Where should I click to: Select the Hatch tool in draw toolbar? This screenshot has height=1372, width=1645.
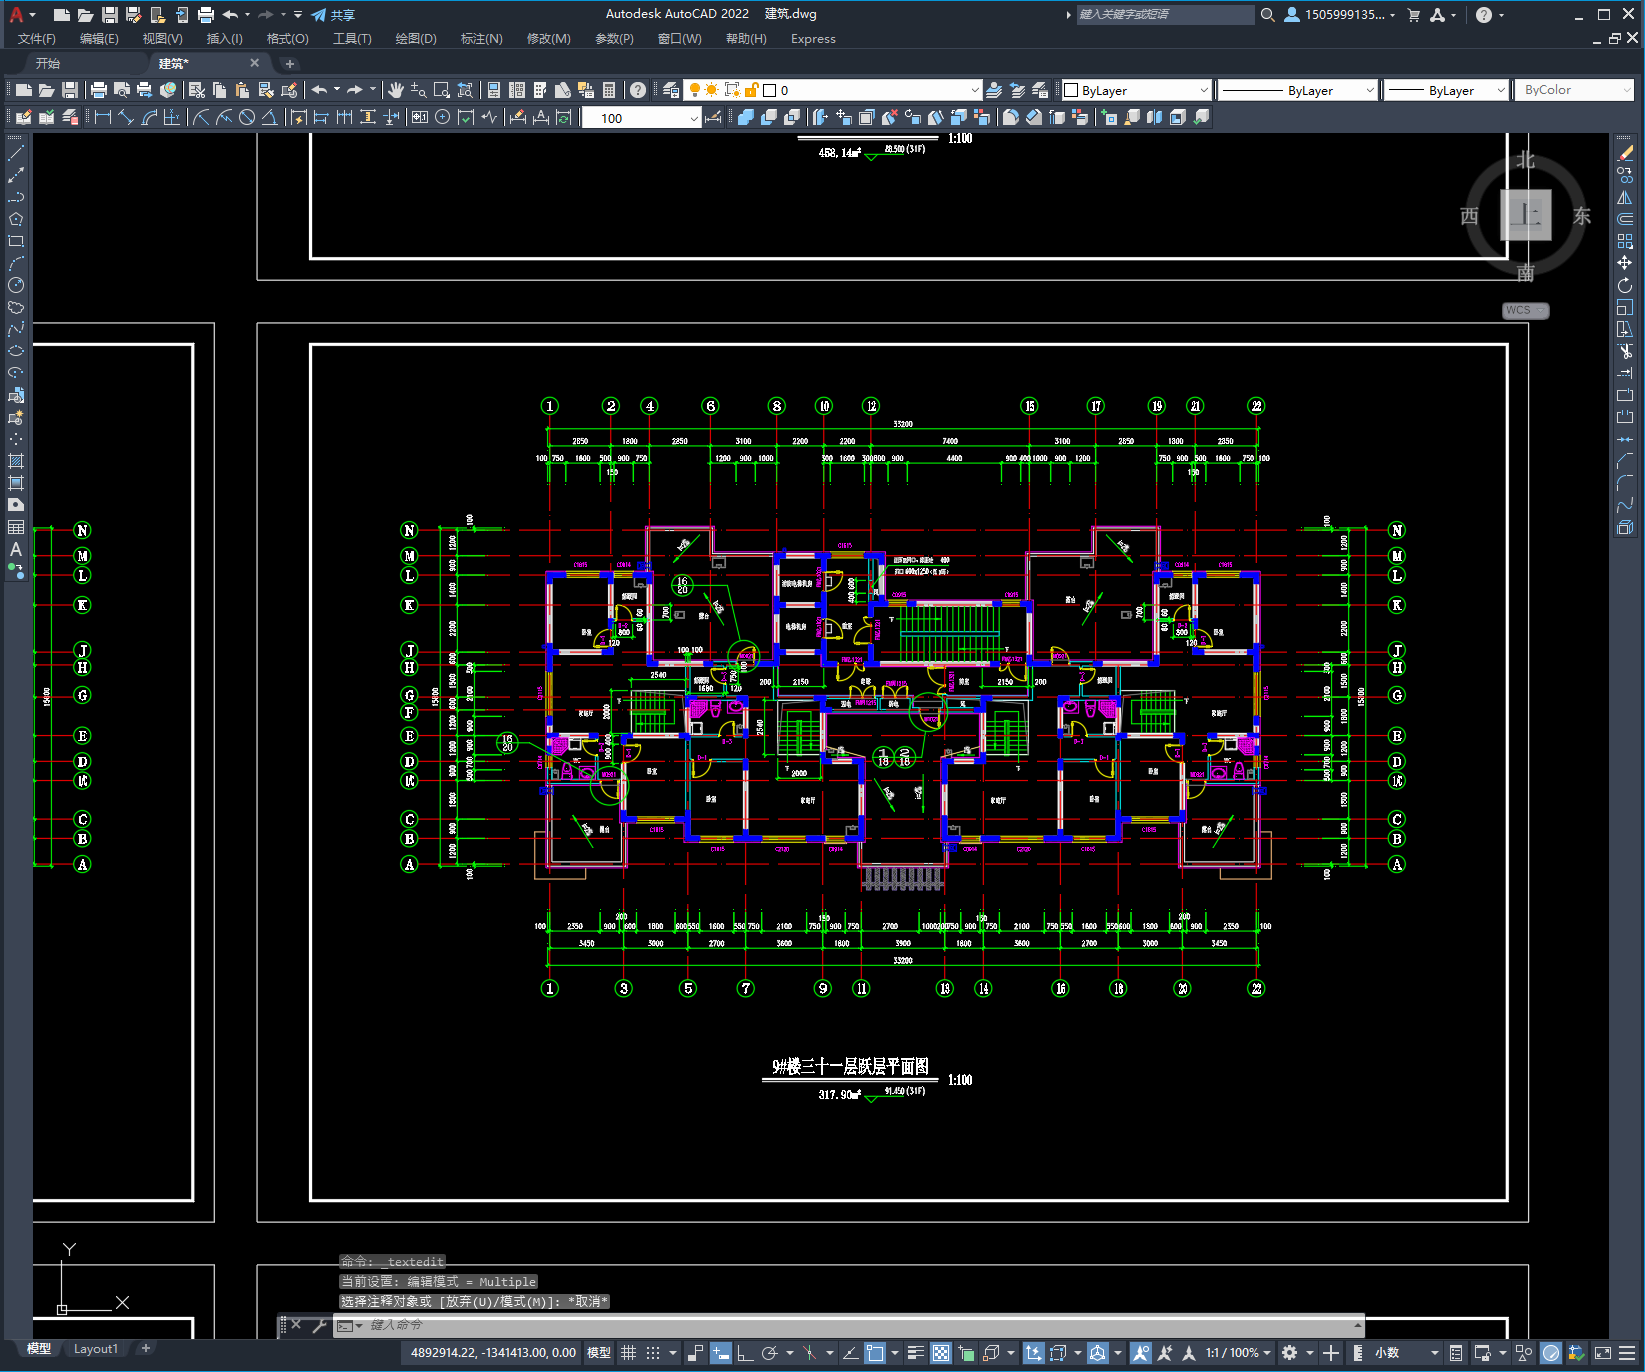tap(16, 461)
